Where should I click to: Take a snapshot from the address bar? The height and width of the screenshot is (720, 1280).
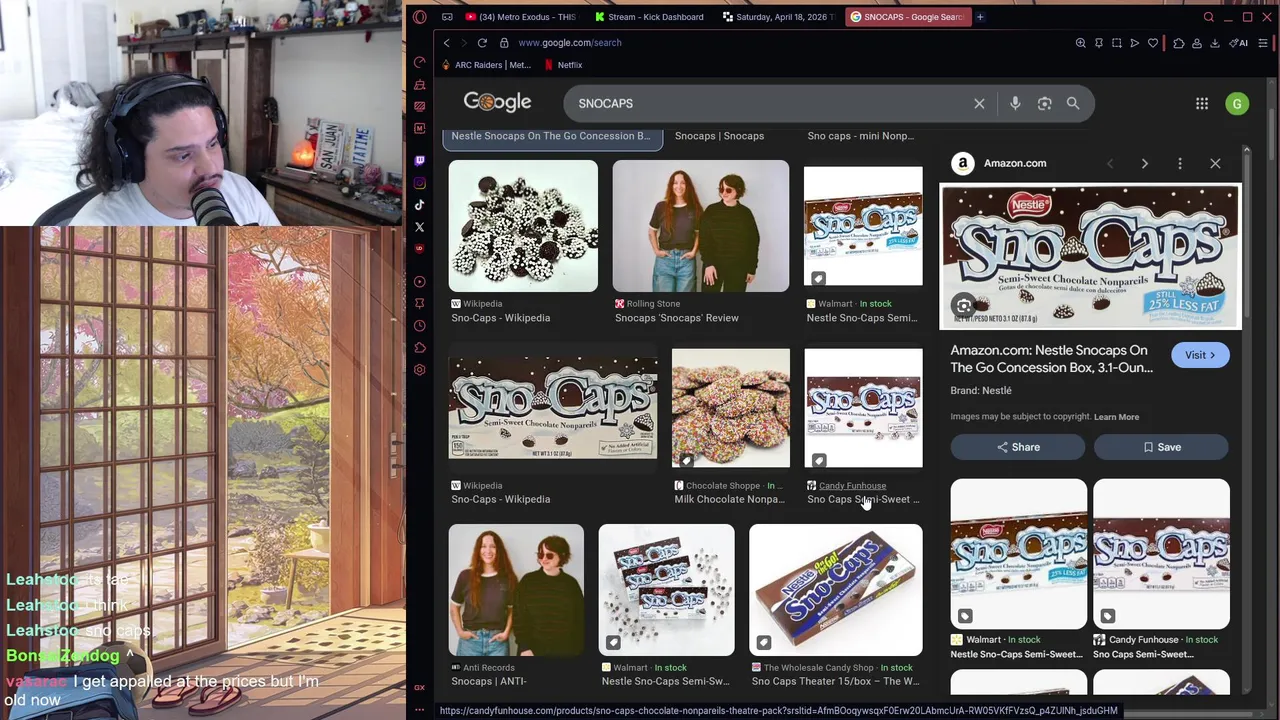(x=1116, y=43)
